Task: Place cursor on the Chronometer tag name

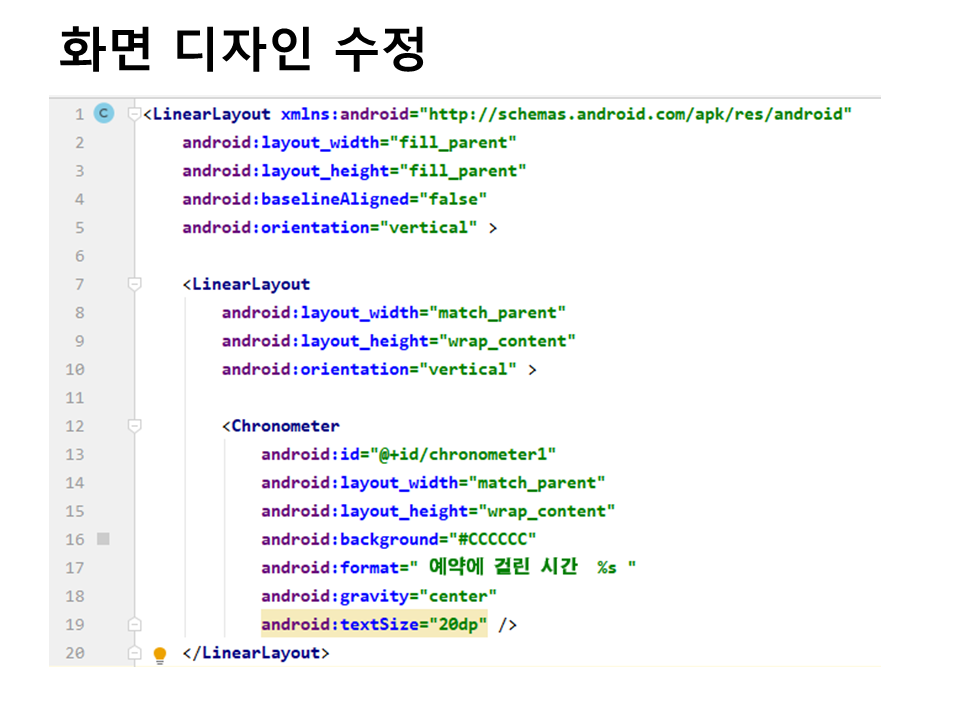Action: 285,426
